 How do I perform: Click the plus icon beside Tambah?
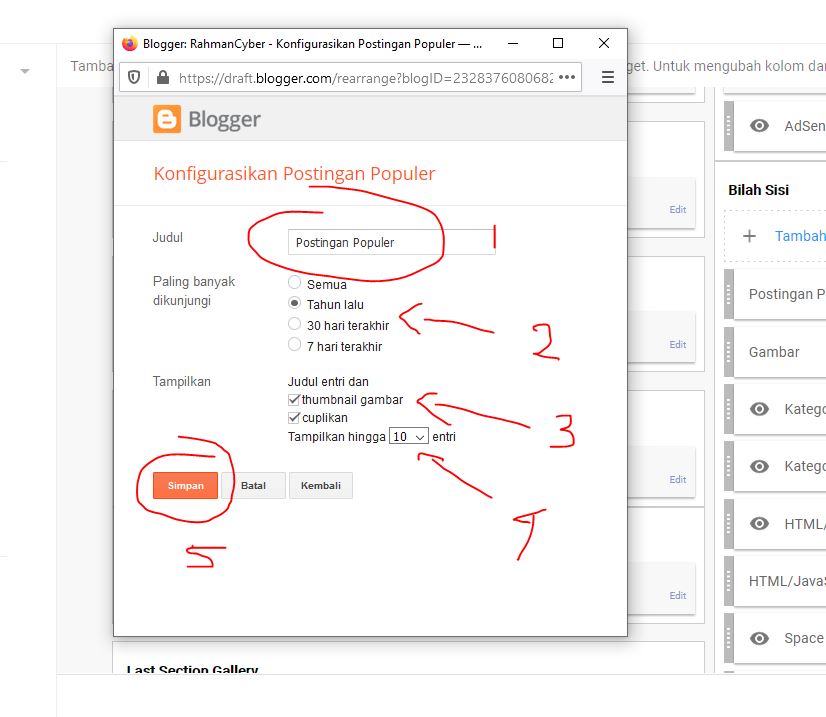pyautogui.click(x=749, y=236)
